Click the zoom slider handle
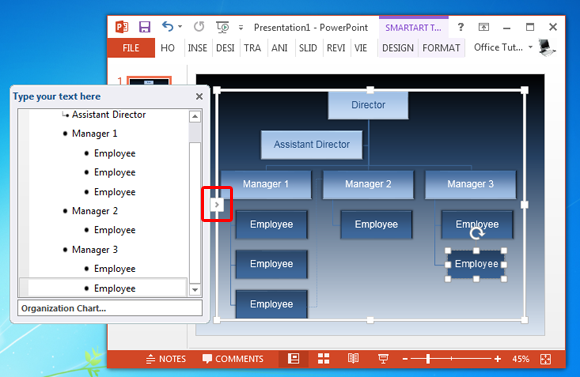The height and width of the screenshot is (377, 580). coord(428,359)
